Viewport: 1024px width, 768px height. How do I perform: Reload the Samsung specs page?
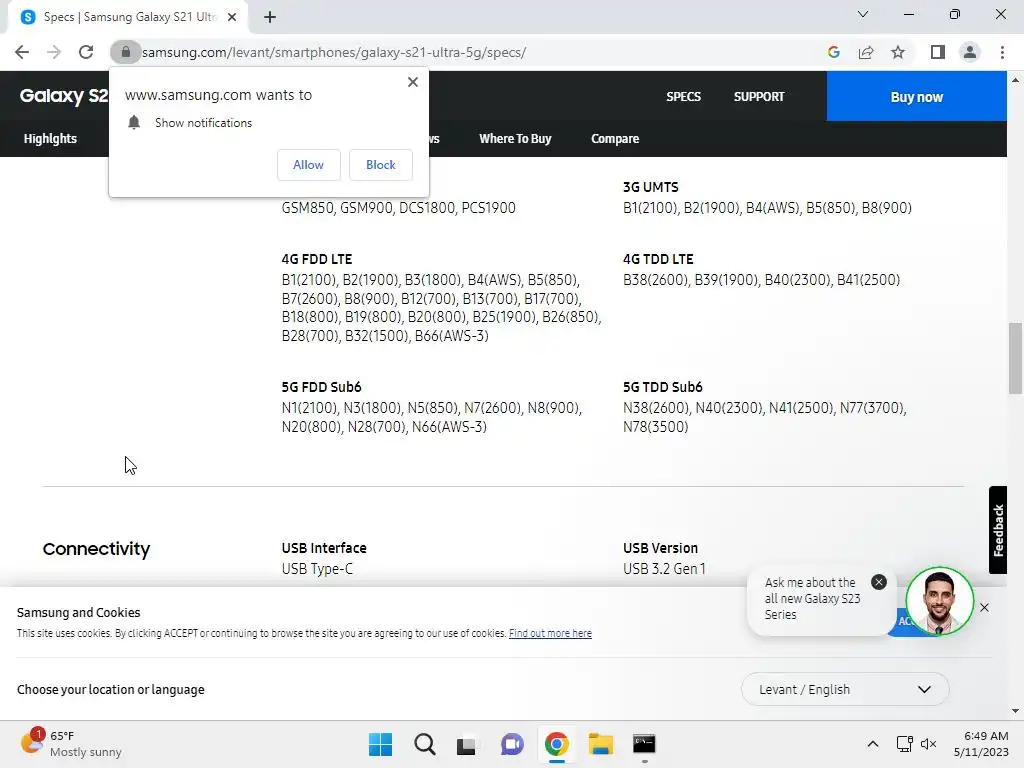coord(86,52)
